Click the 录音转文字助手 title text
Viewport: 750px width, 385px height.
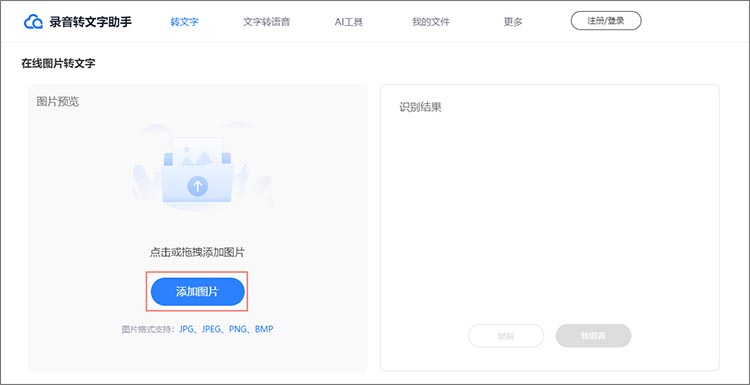pos(90,22)
